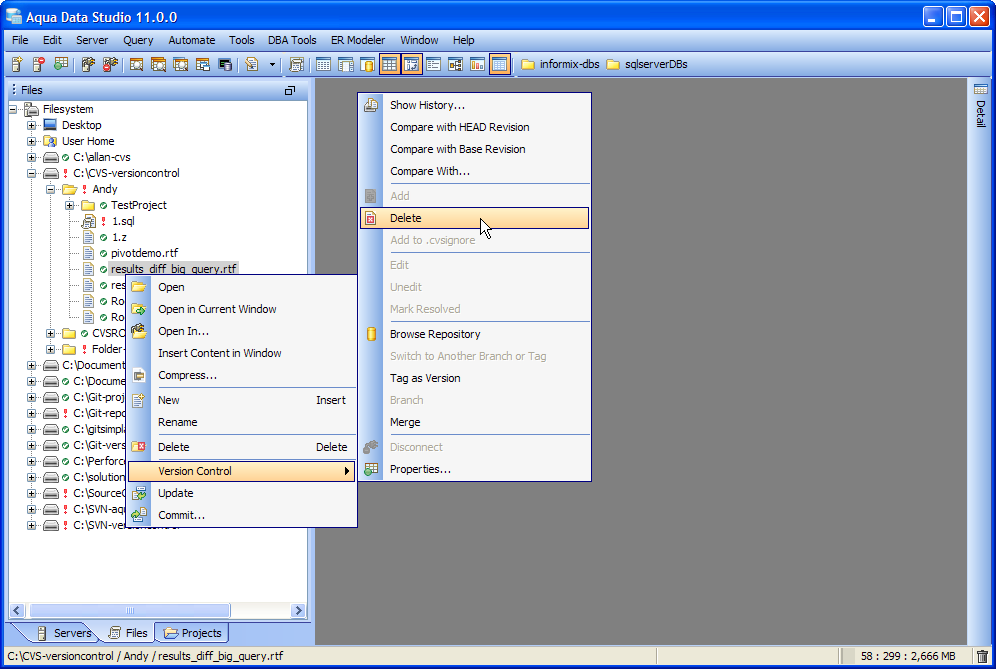
Task: Select the TestProject folder label
Action: (x=138, y=205)
